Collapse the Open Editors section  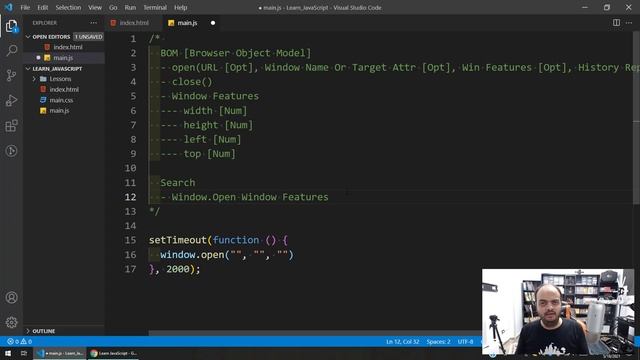51,37
